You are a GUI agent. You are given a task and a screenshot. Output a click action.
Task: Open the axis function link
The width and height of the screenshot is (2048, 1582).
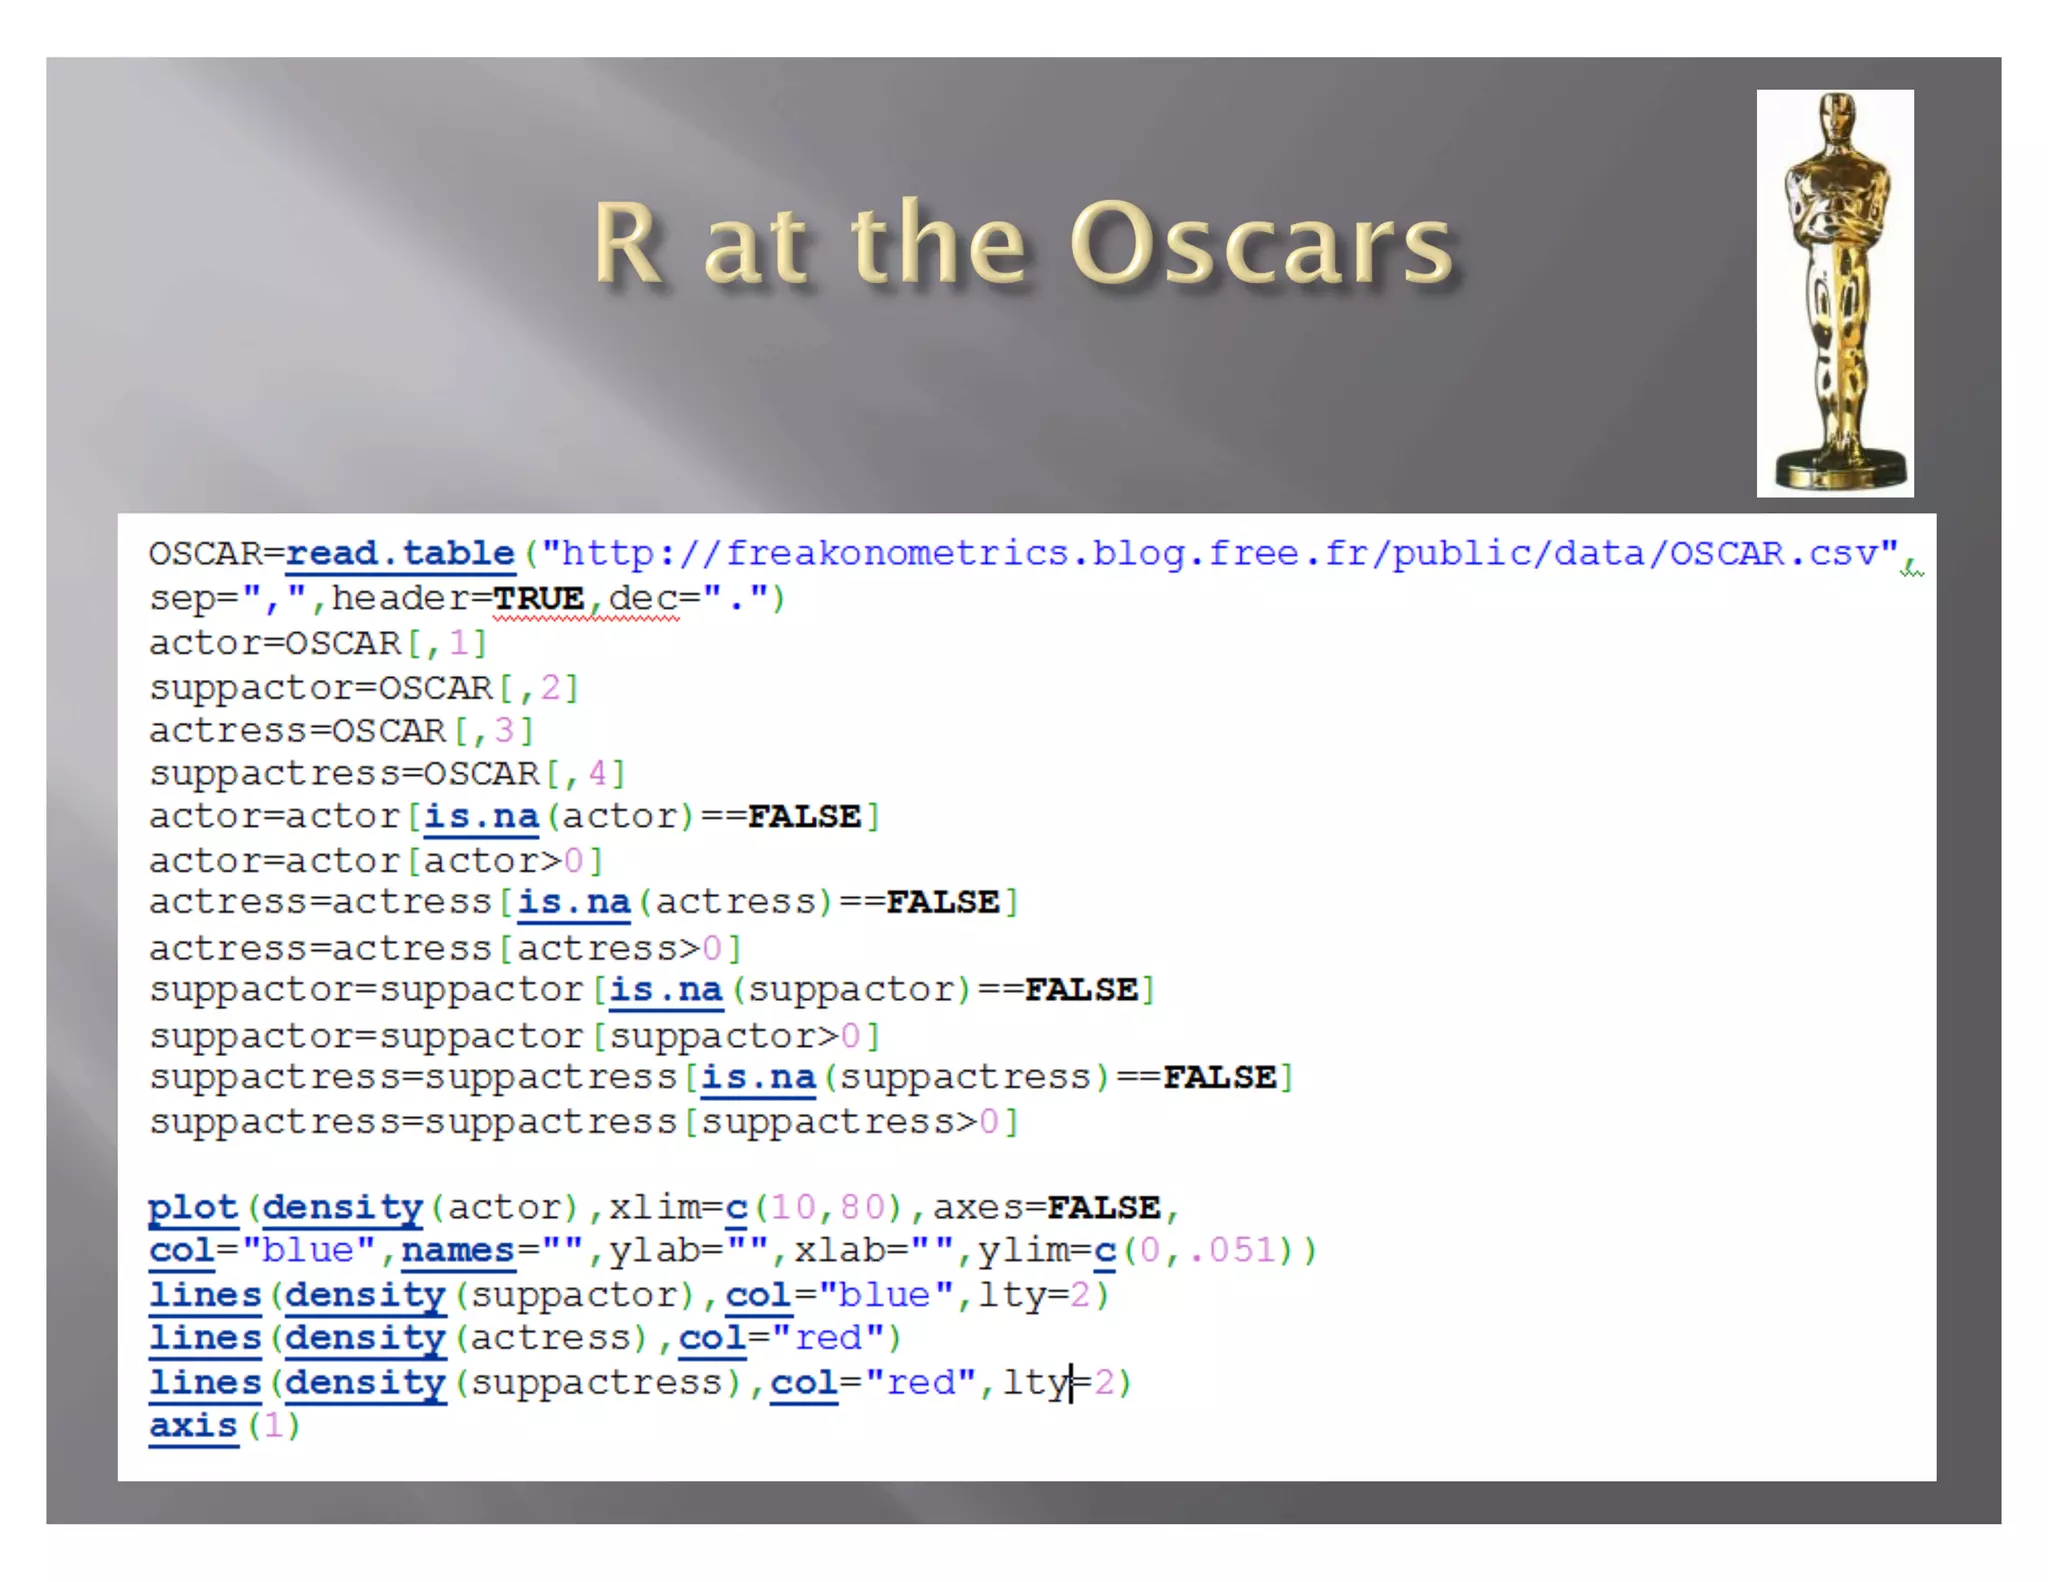pyautogui.click(x=193, y=1425)
